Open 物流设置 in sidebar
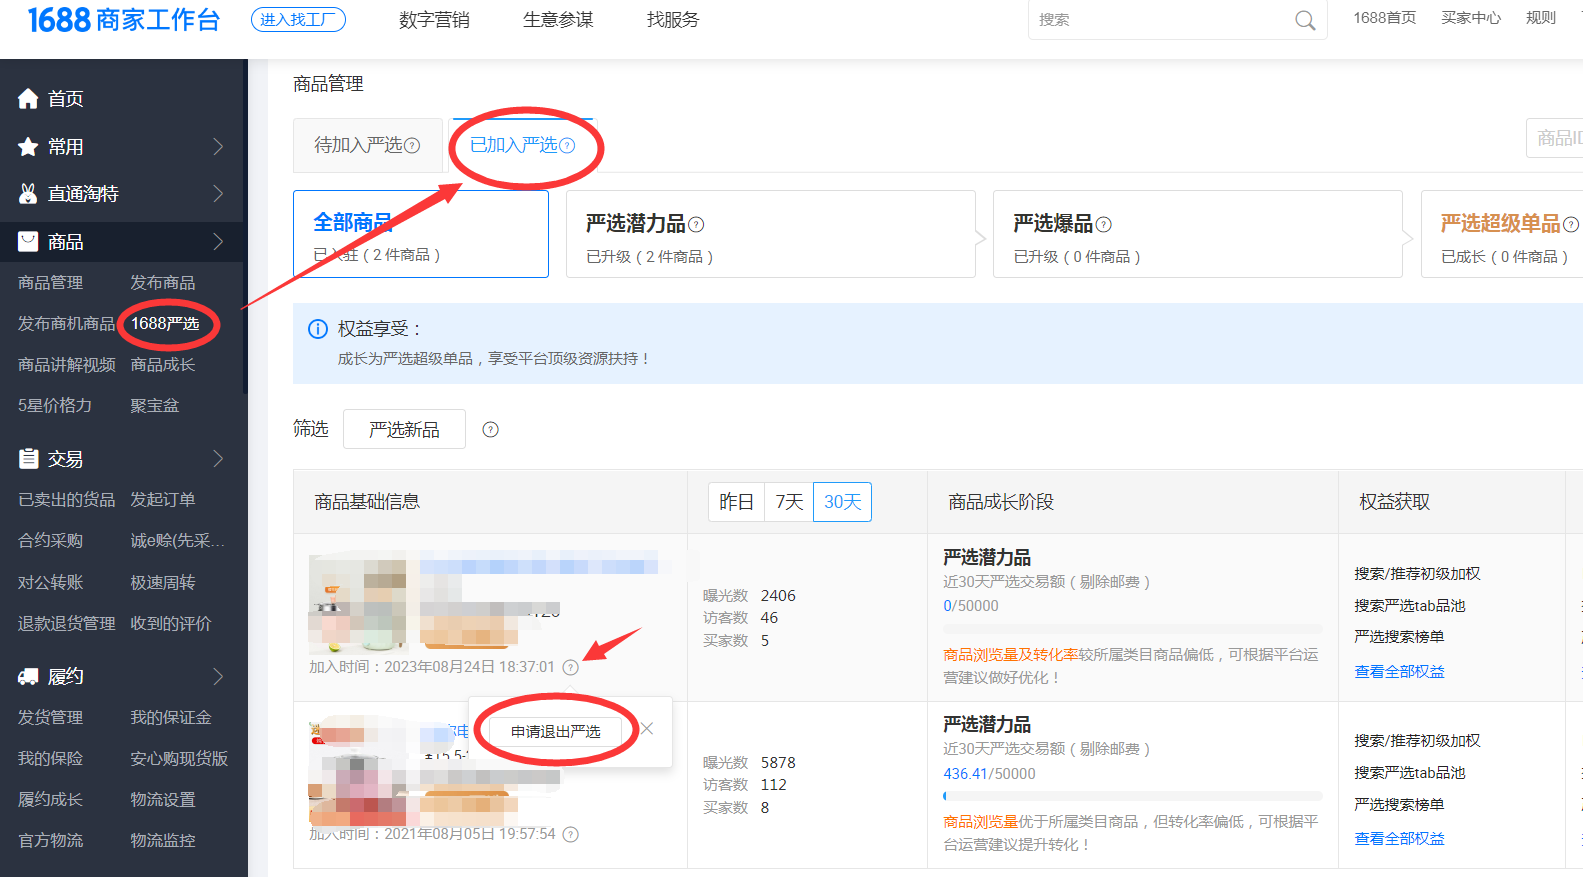This screenshot has width=1583, height=877. click(x=163, y=800)
